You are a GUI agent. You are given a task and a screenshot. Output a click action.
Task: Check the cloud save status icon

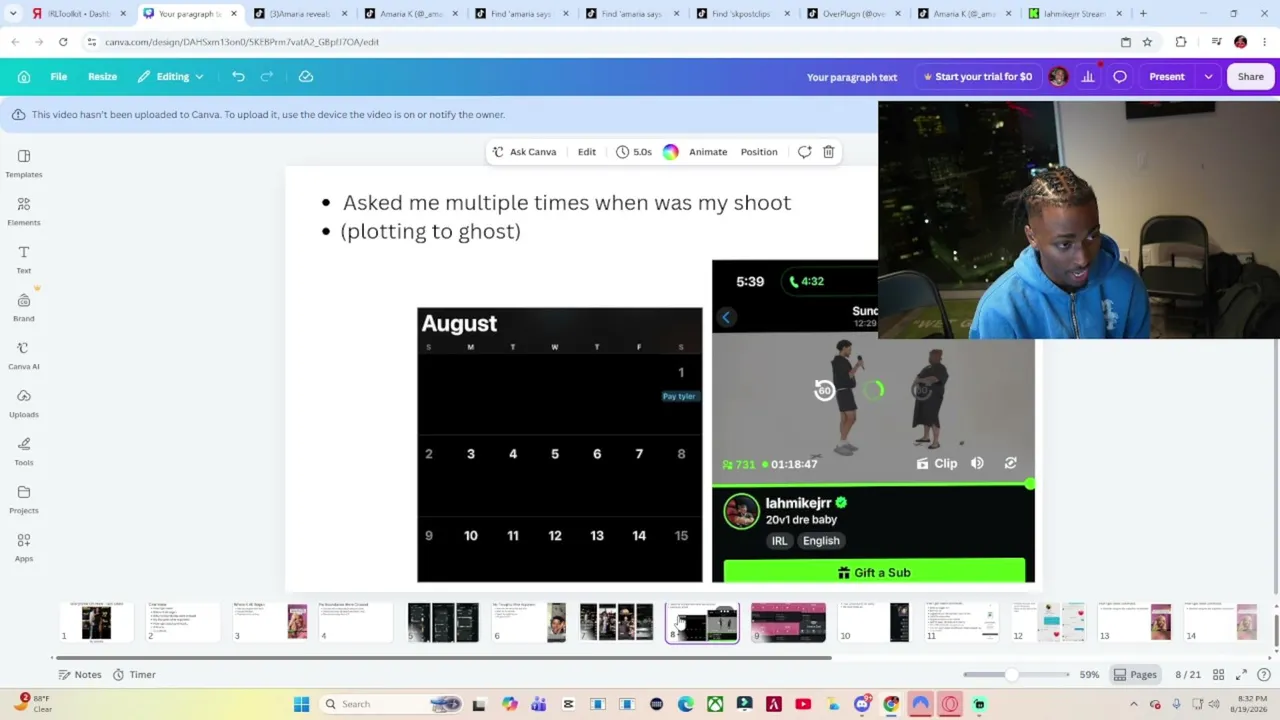click(x=306, y=77)
